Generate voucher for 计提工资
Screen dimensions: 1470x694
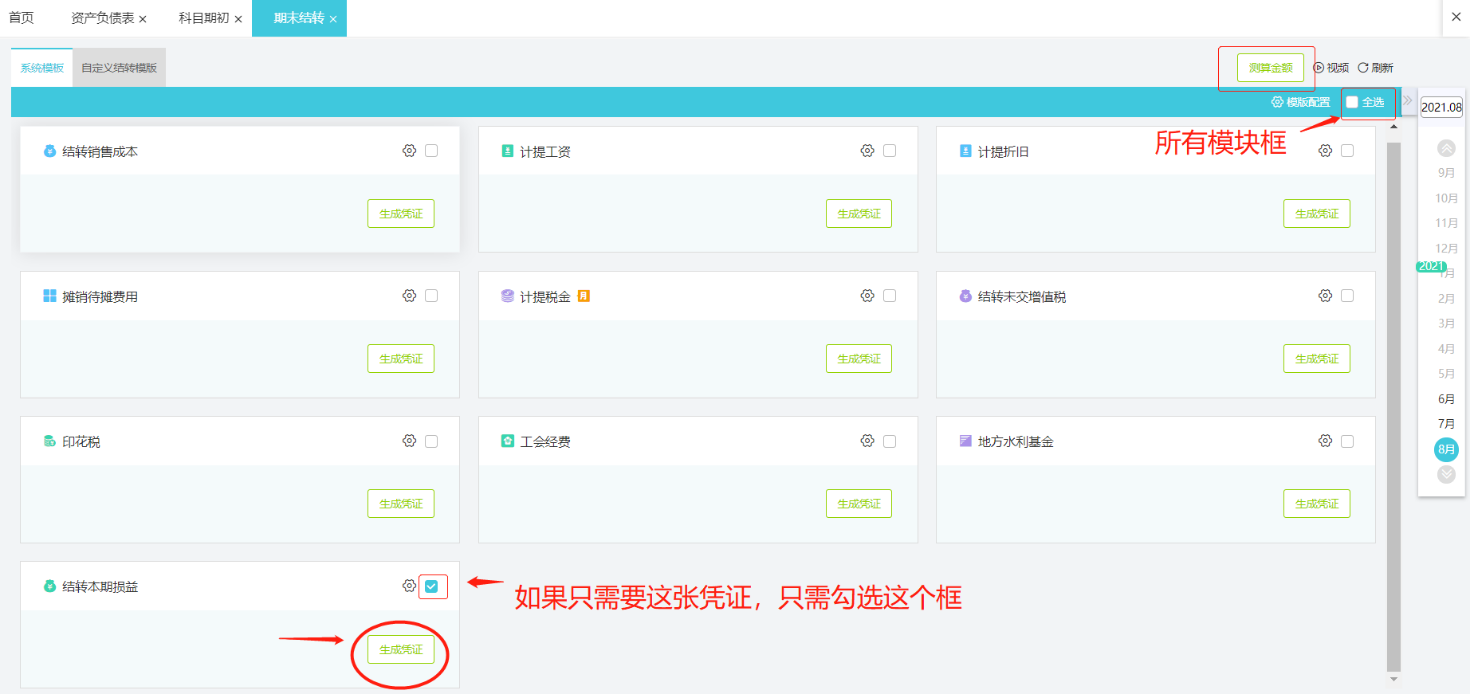pyautogui.click(x=859, y=214)
